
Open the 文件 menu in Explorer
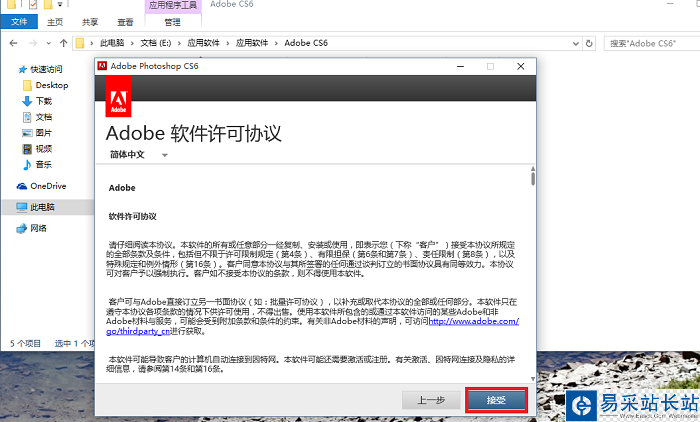click(19, 21)
